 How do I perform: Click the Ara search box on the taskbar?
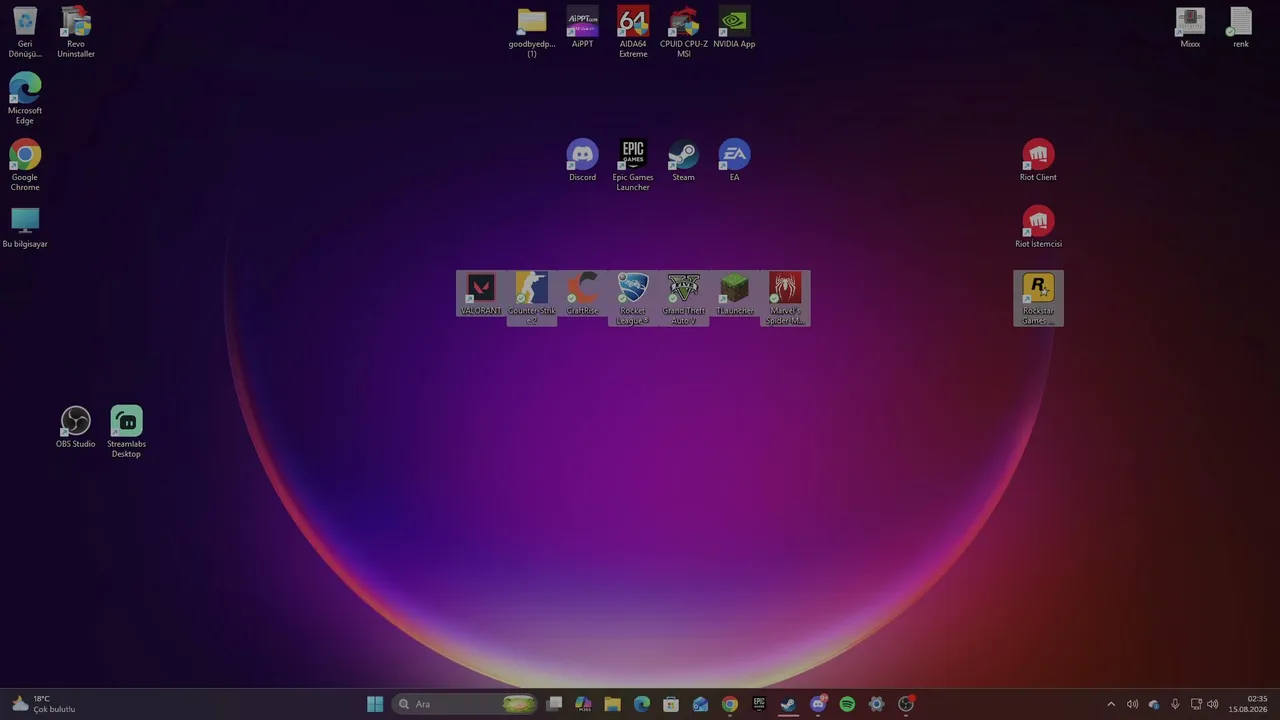point(466,704)
